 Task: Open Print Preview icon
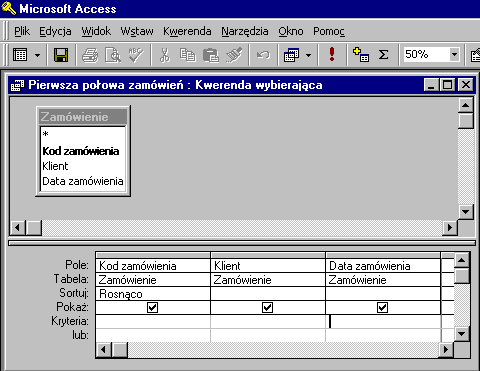[113, 55]
